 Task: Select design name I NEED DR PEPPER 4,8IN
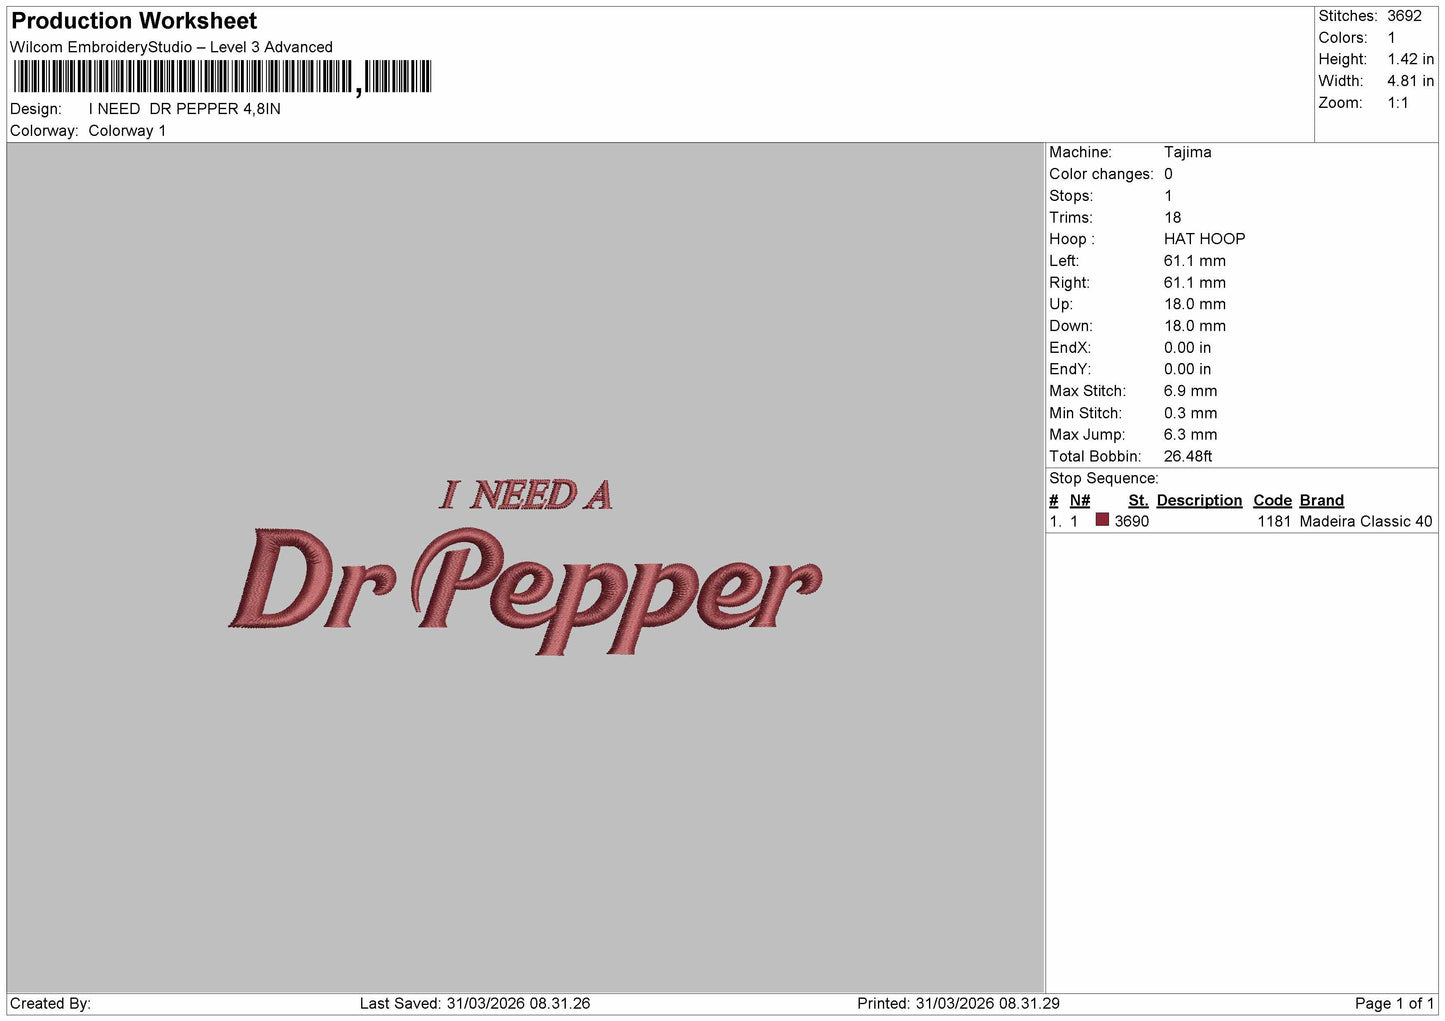pos(185,109)
